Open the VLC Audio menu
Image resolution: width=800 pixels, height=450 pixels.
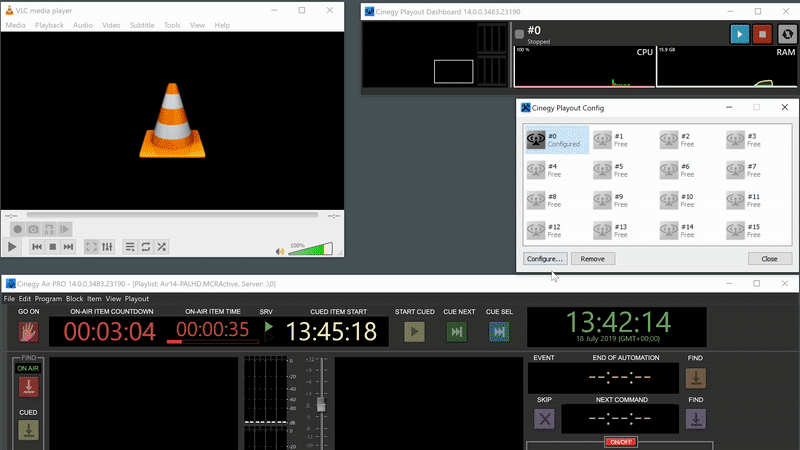click(x=83, y=25)
